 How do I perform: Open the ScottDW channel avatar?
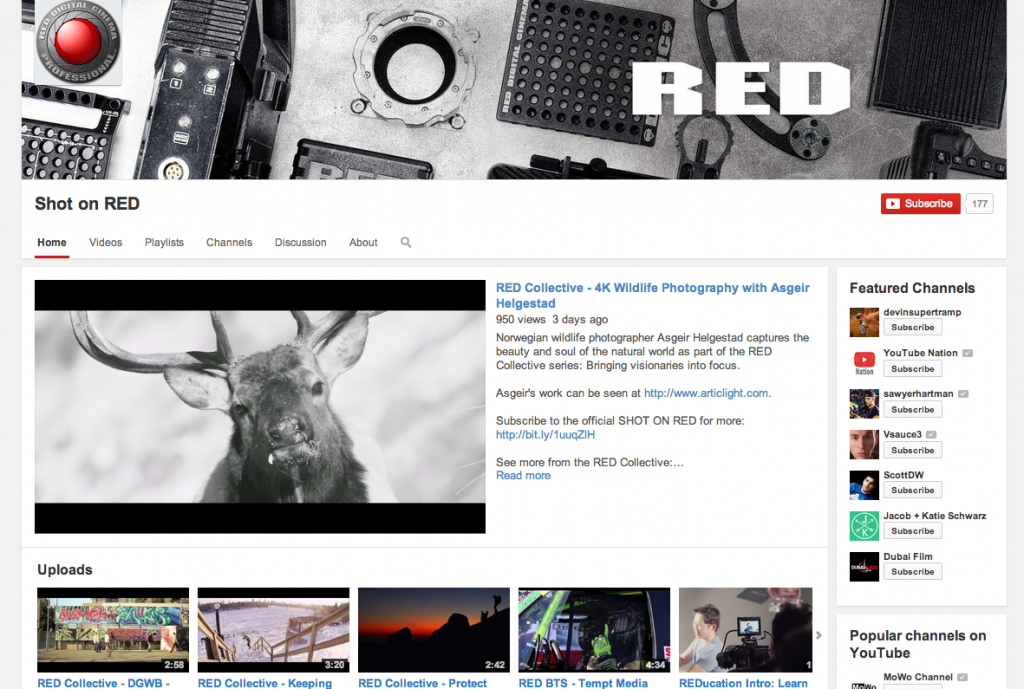point(863,484)
